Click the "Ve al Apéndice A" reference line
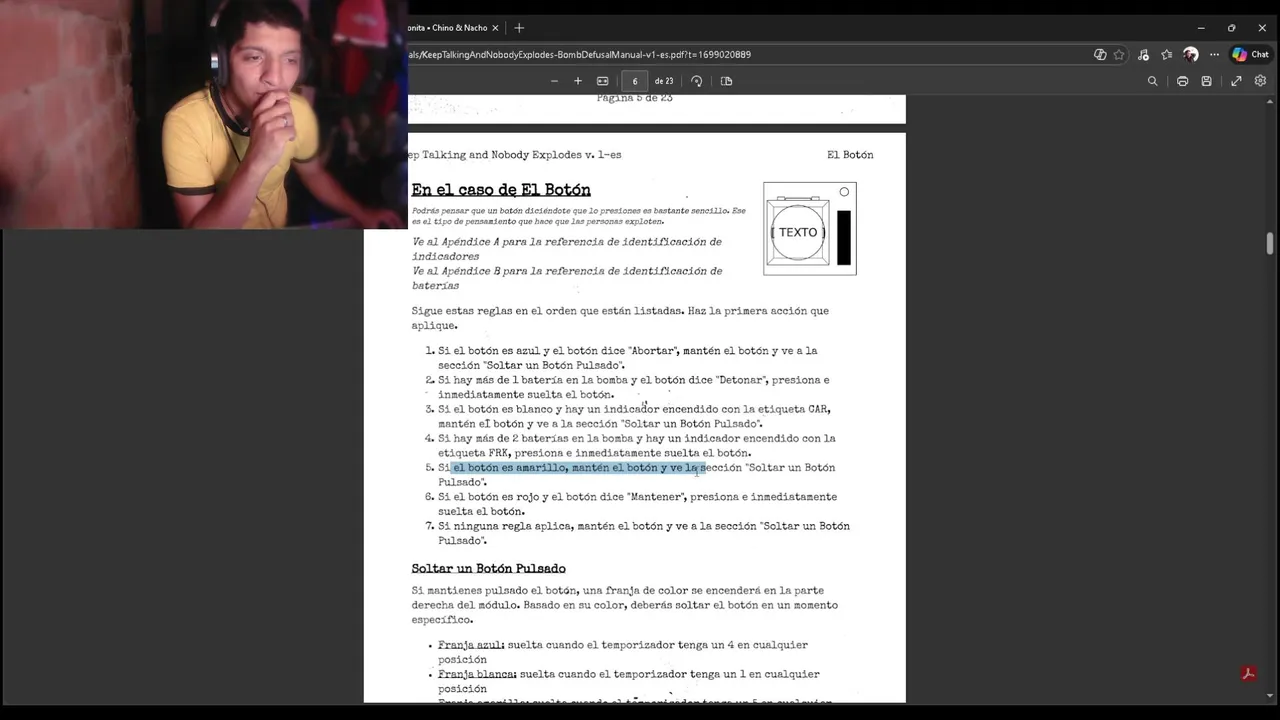This screenshot has height=720, width=1280. click(567, 249)
